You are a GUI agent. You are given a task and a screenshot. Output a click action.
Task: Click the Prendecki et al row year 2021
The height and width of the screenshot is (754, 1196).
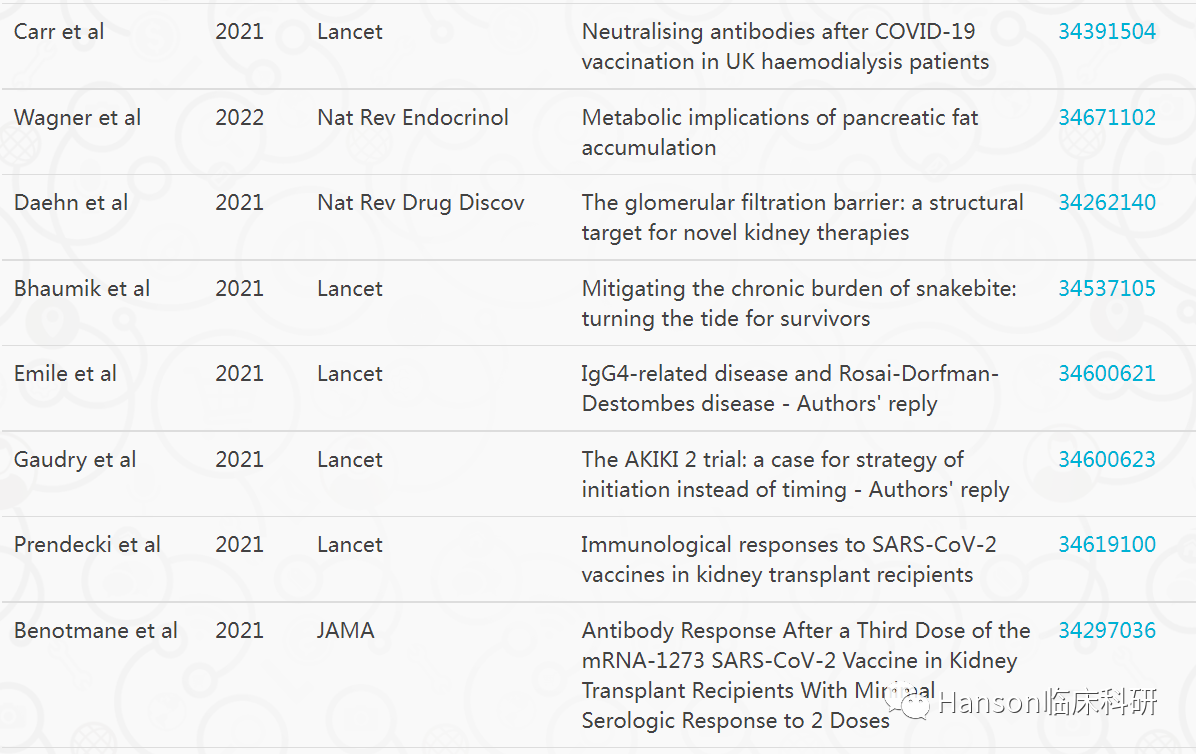pos(240,545)
